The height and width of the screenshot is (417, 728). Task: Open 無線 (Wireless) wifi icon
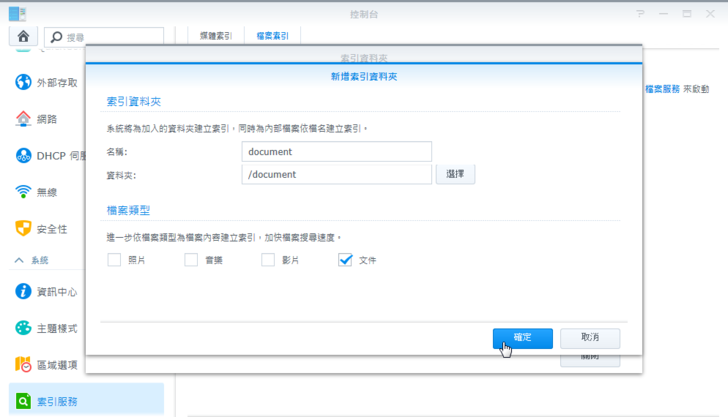pos(23,192)
